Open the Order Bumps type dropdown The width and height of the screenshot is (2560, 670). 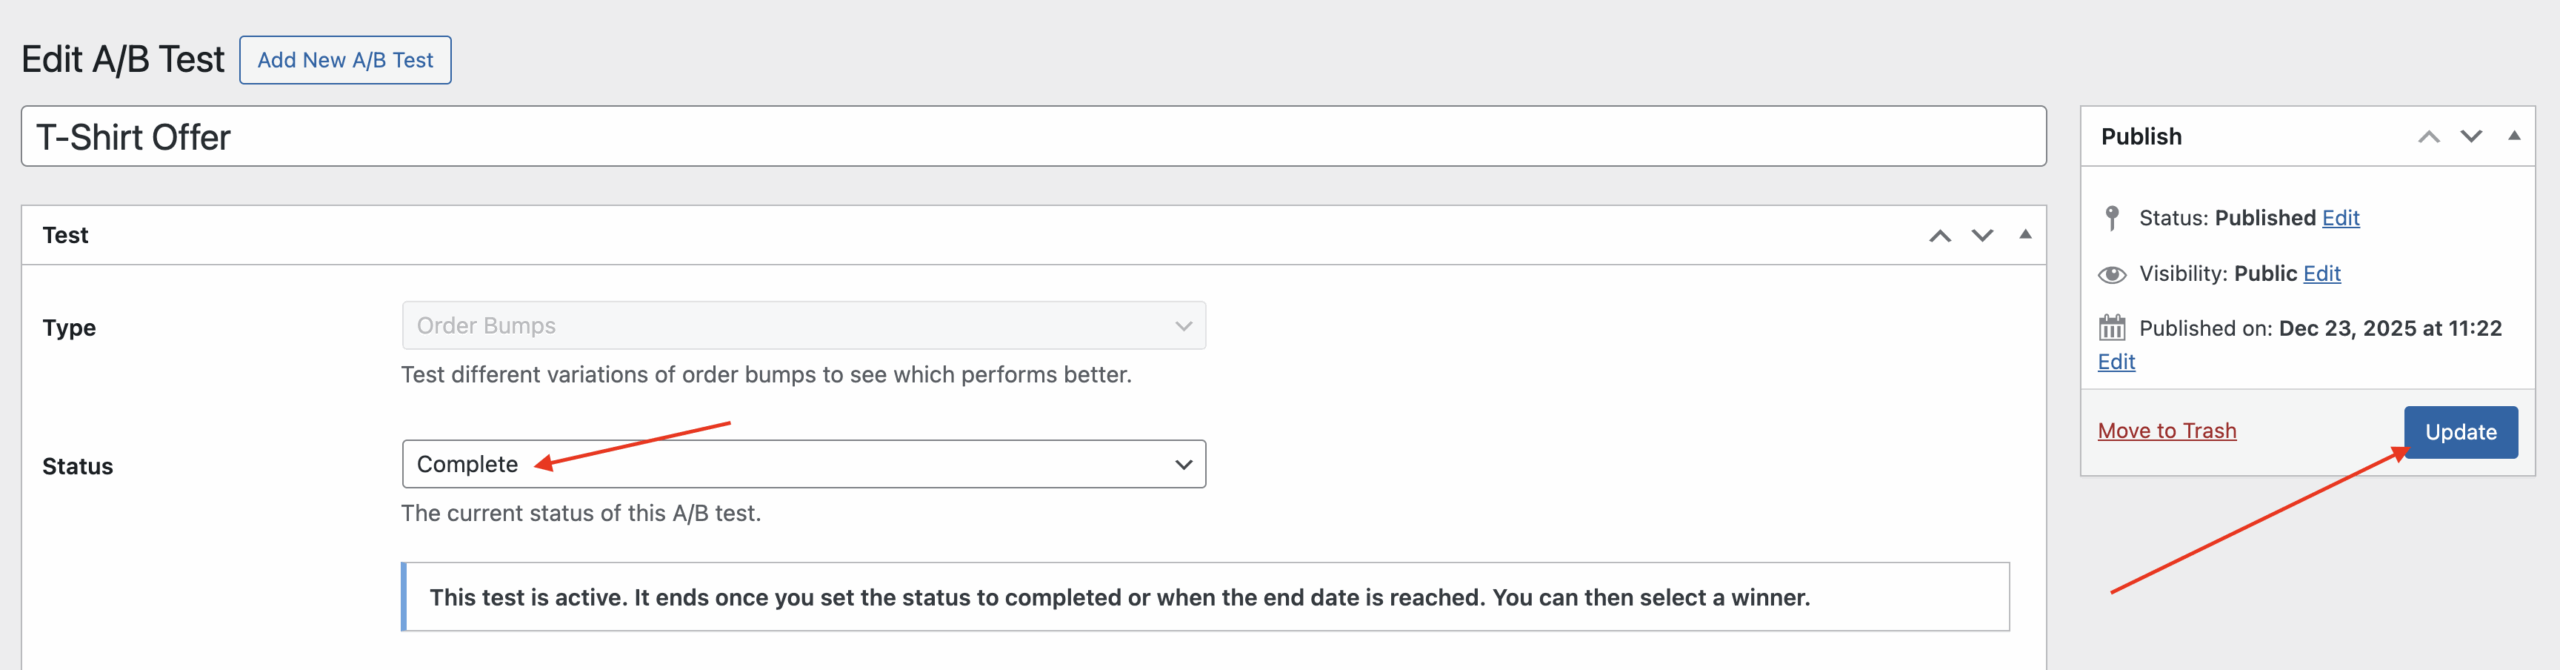coord(803,326)
